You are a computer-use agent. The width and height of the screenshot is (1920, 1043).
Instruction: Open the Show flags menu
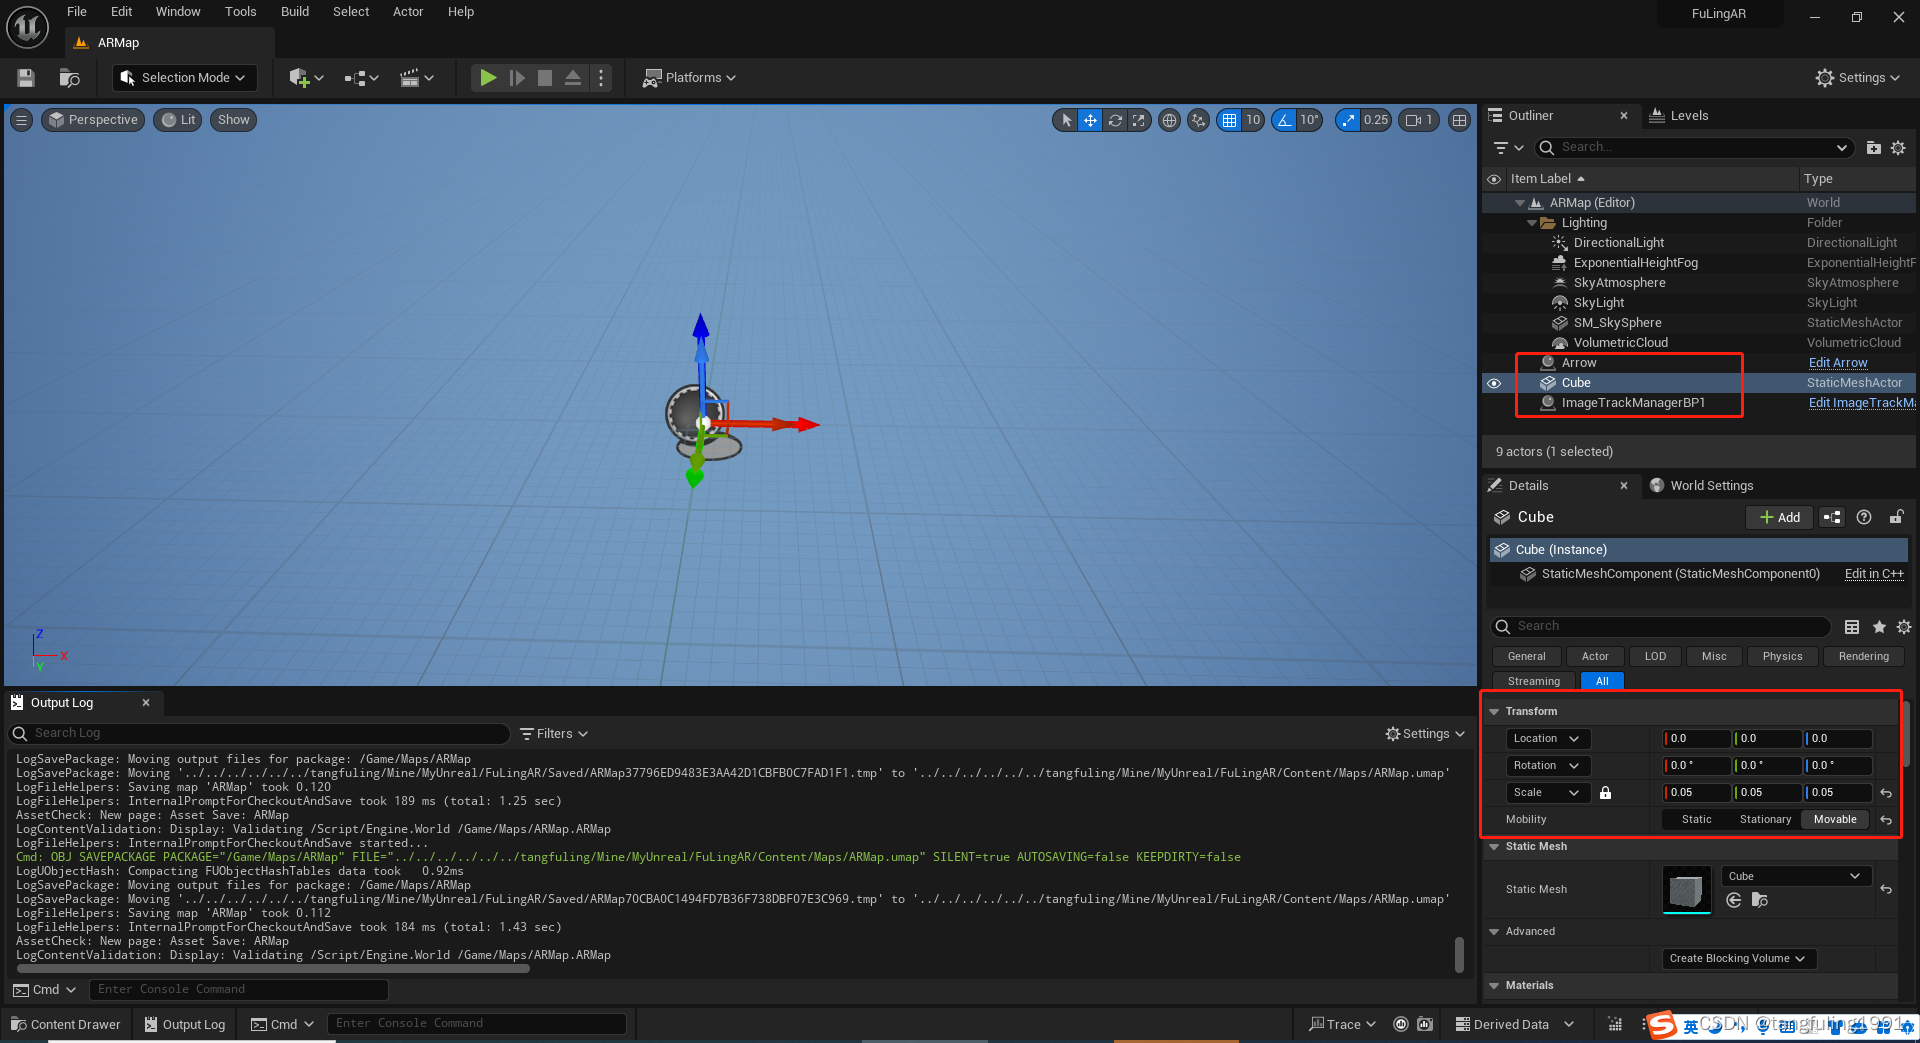[234, 120]
